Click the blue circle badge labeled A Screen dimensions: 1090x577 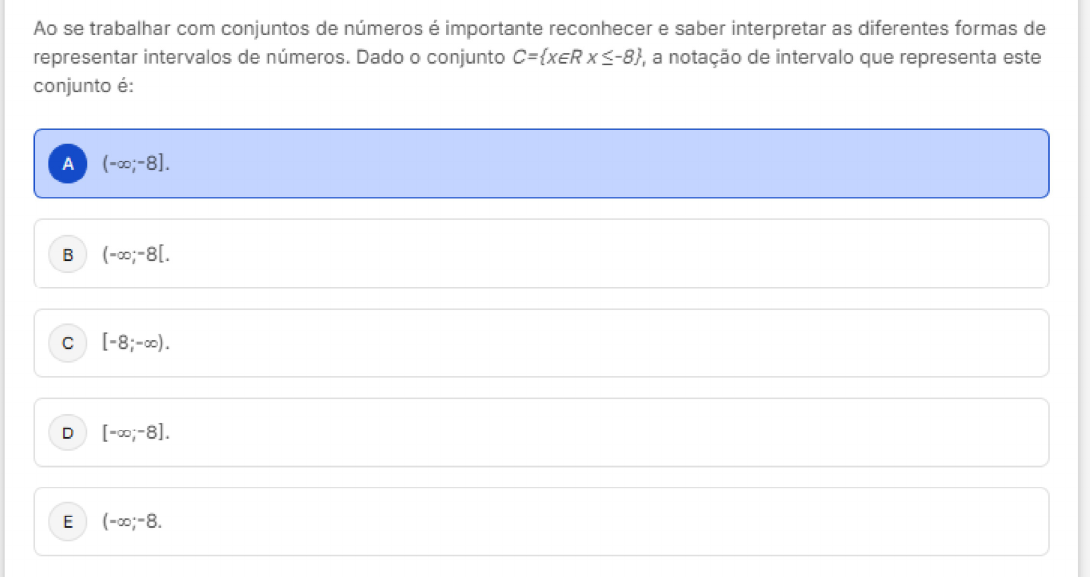[x=67, y=164]
